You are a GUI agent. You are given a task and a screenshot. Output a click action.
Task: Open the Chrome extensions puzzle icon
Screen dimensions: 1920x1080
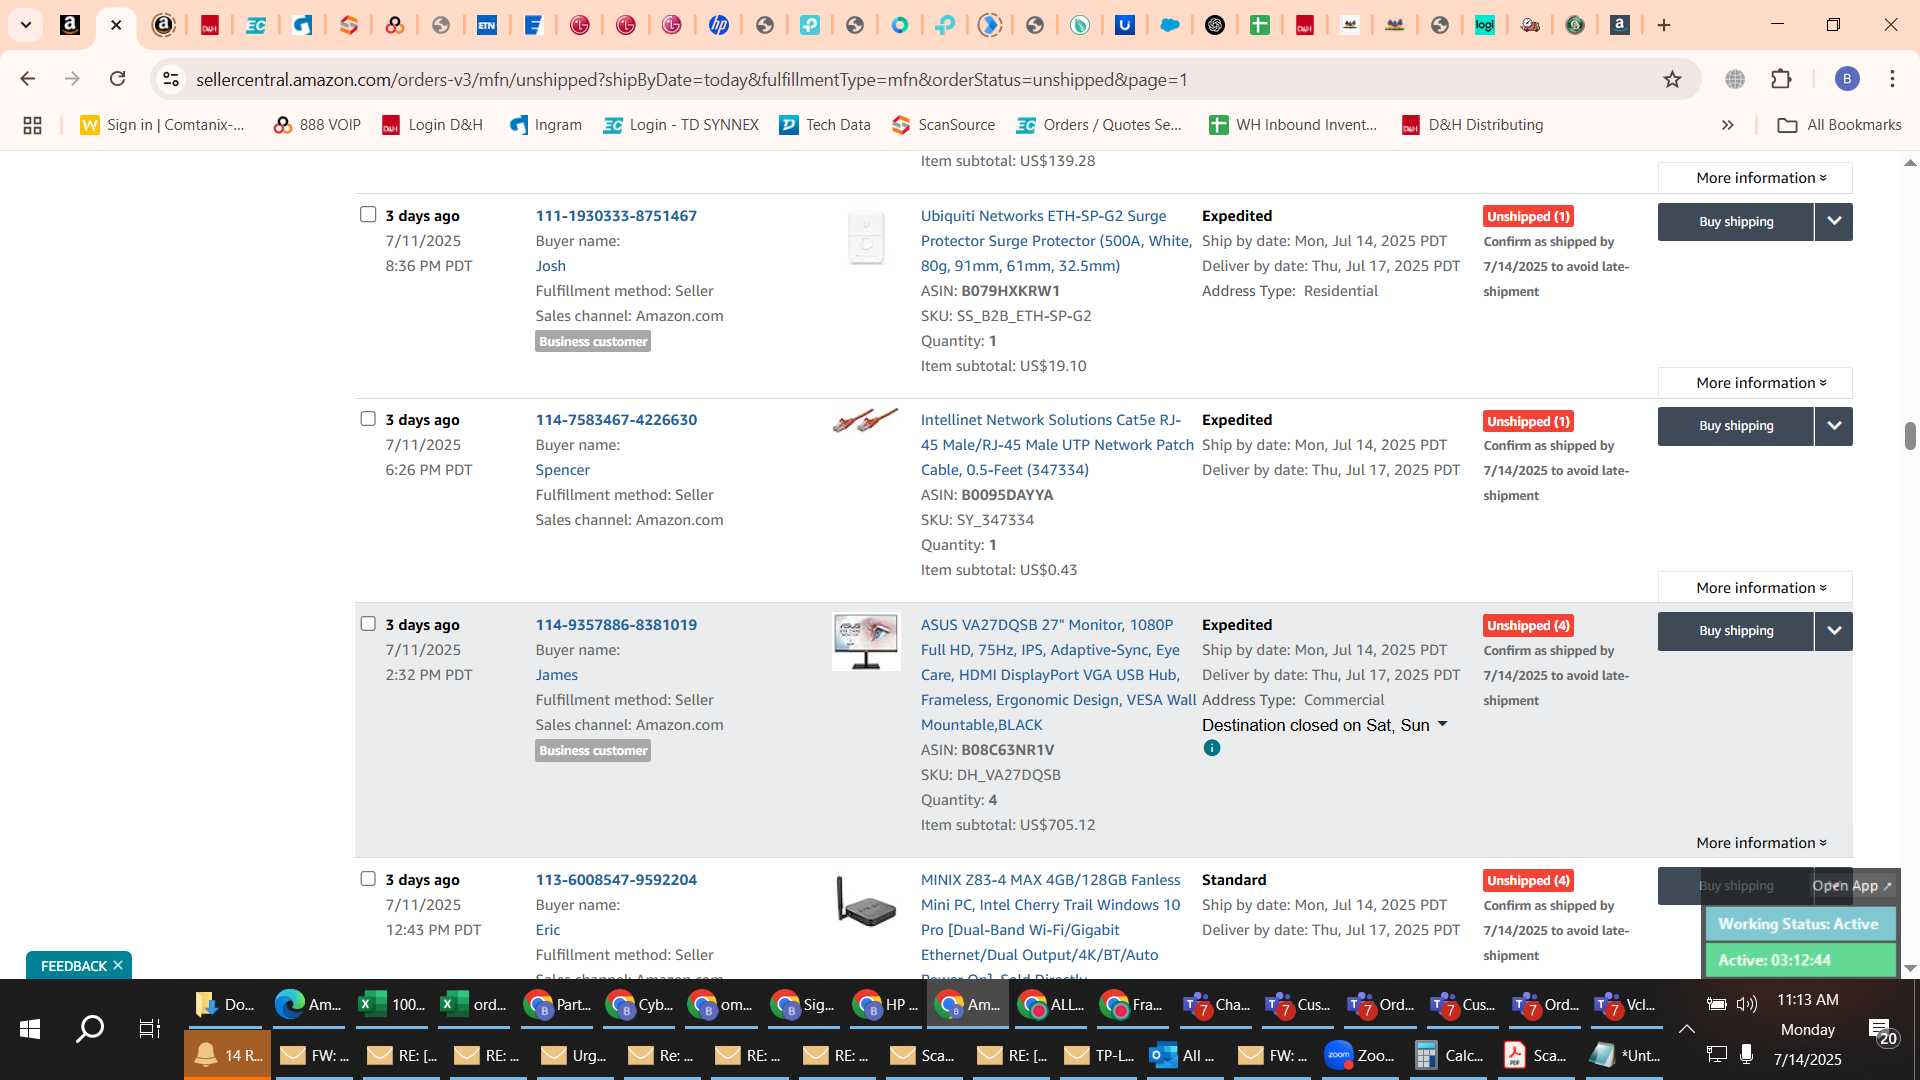click(1781, 79)
